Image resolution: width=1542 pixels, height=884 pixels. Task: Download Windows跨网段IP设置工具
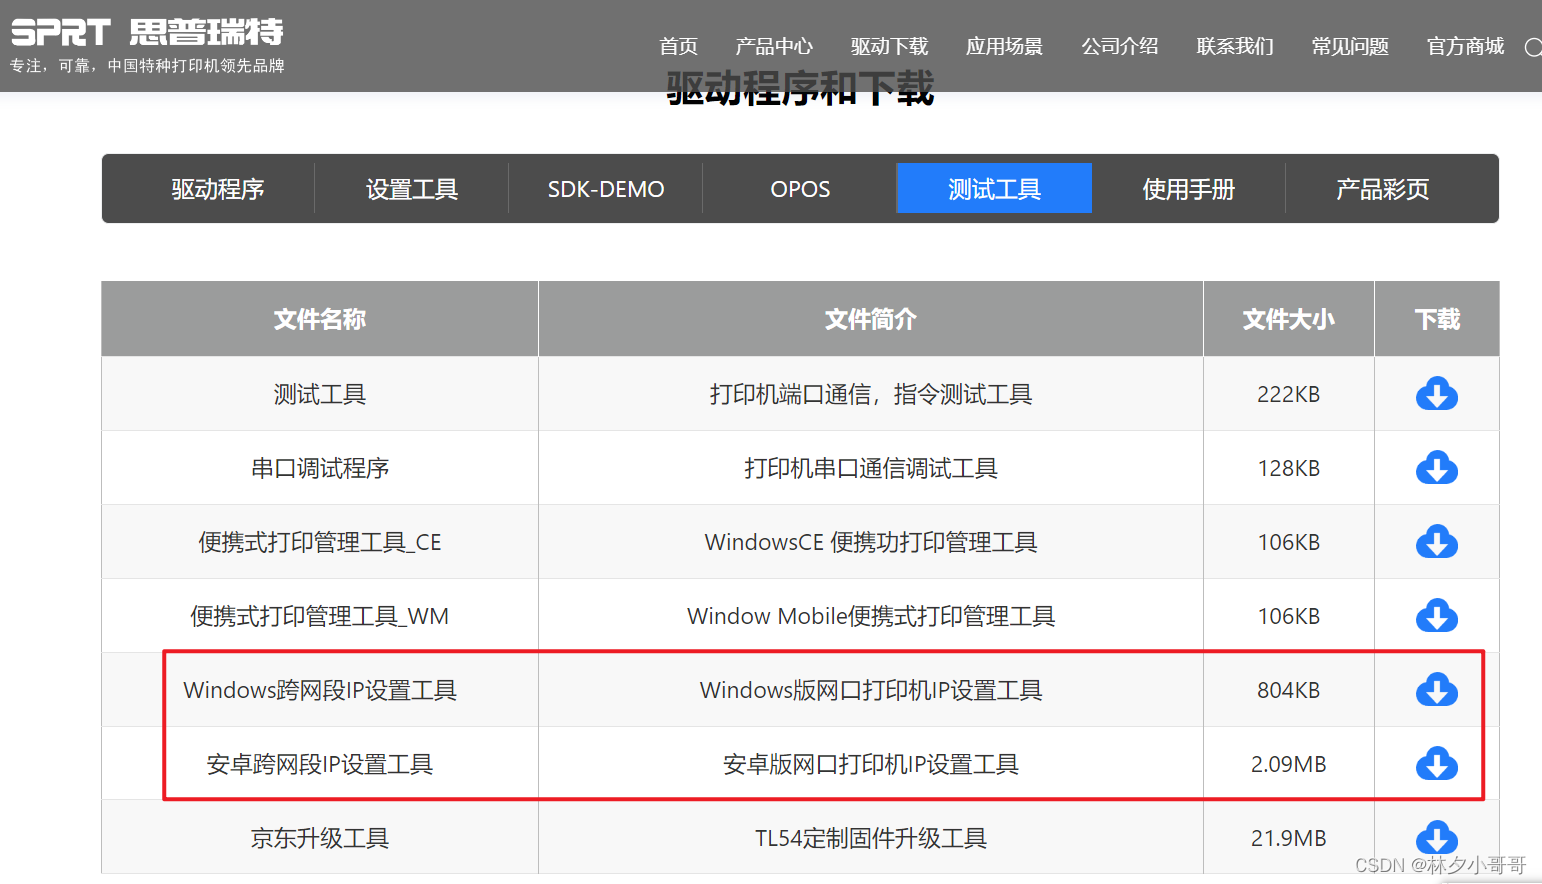pyautogui.click(x=1437, y=690)
